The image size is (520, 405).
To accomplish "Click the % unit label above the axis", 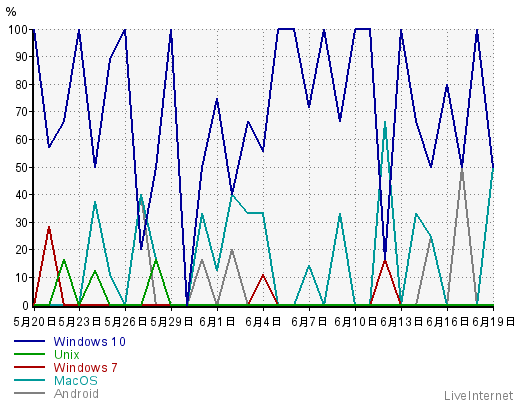I will pyautogui.click(x=11, y=12).
